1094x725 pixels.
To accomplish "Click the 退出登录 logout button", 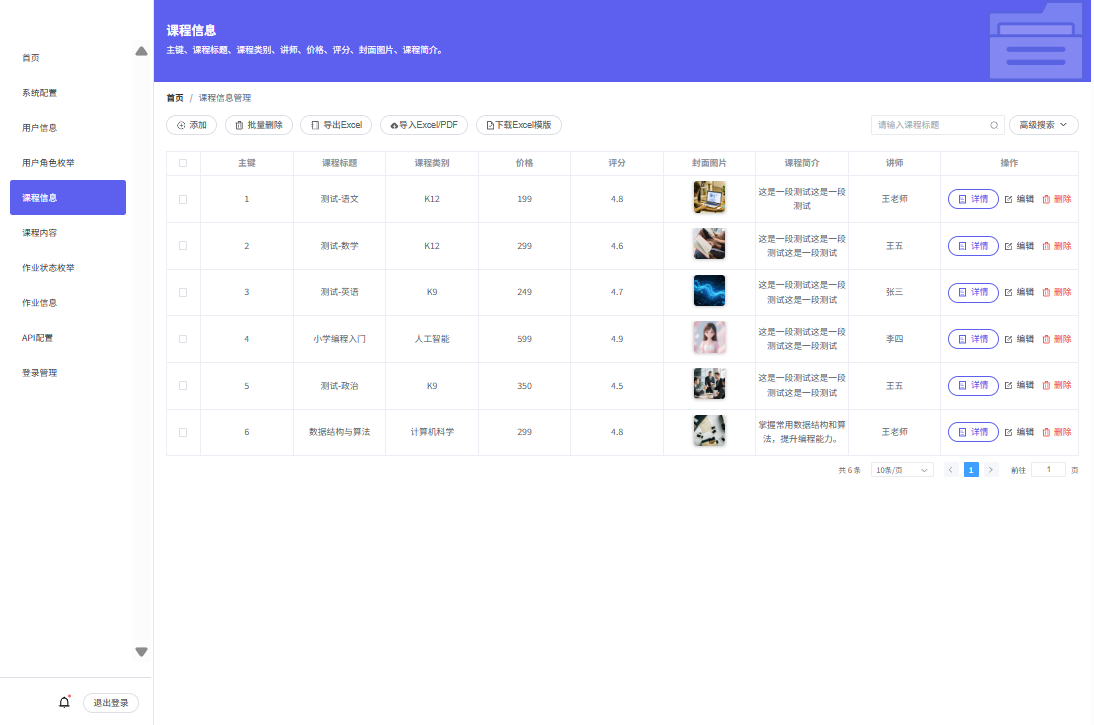I will click(111, 703).
